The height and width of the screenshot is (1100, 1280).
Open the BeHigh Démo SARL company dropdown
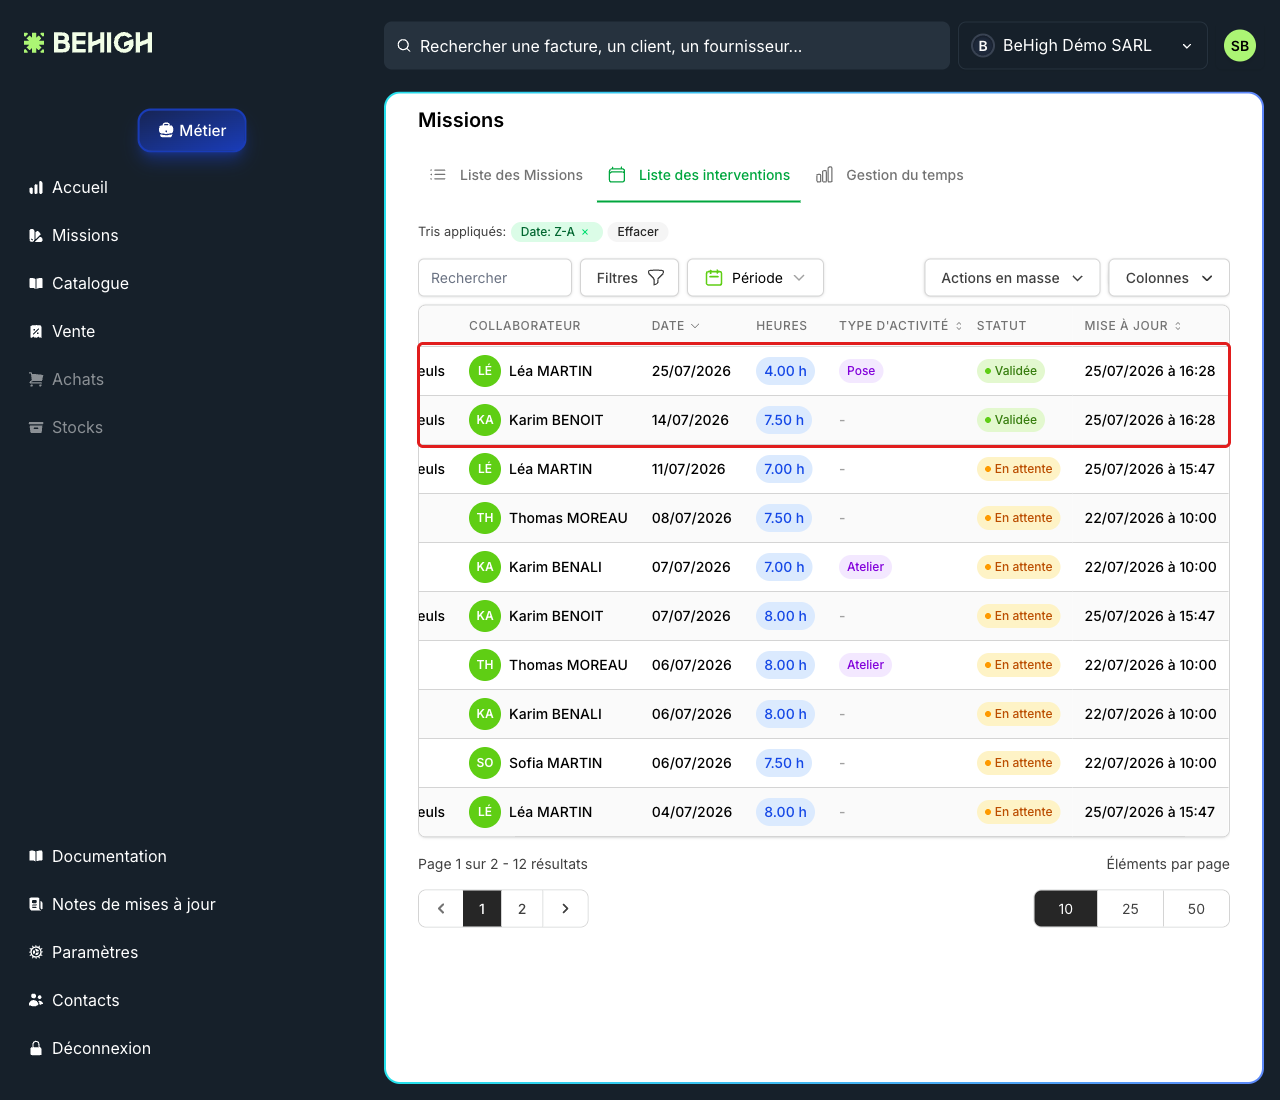(1083, 46)
